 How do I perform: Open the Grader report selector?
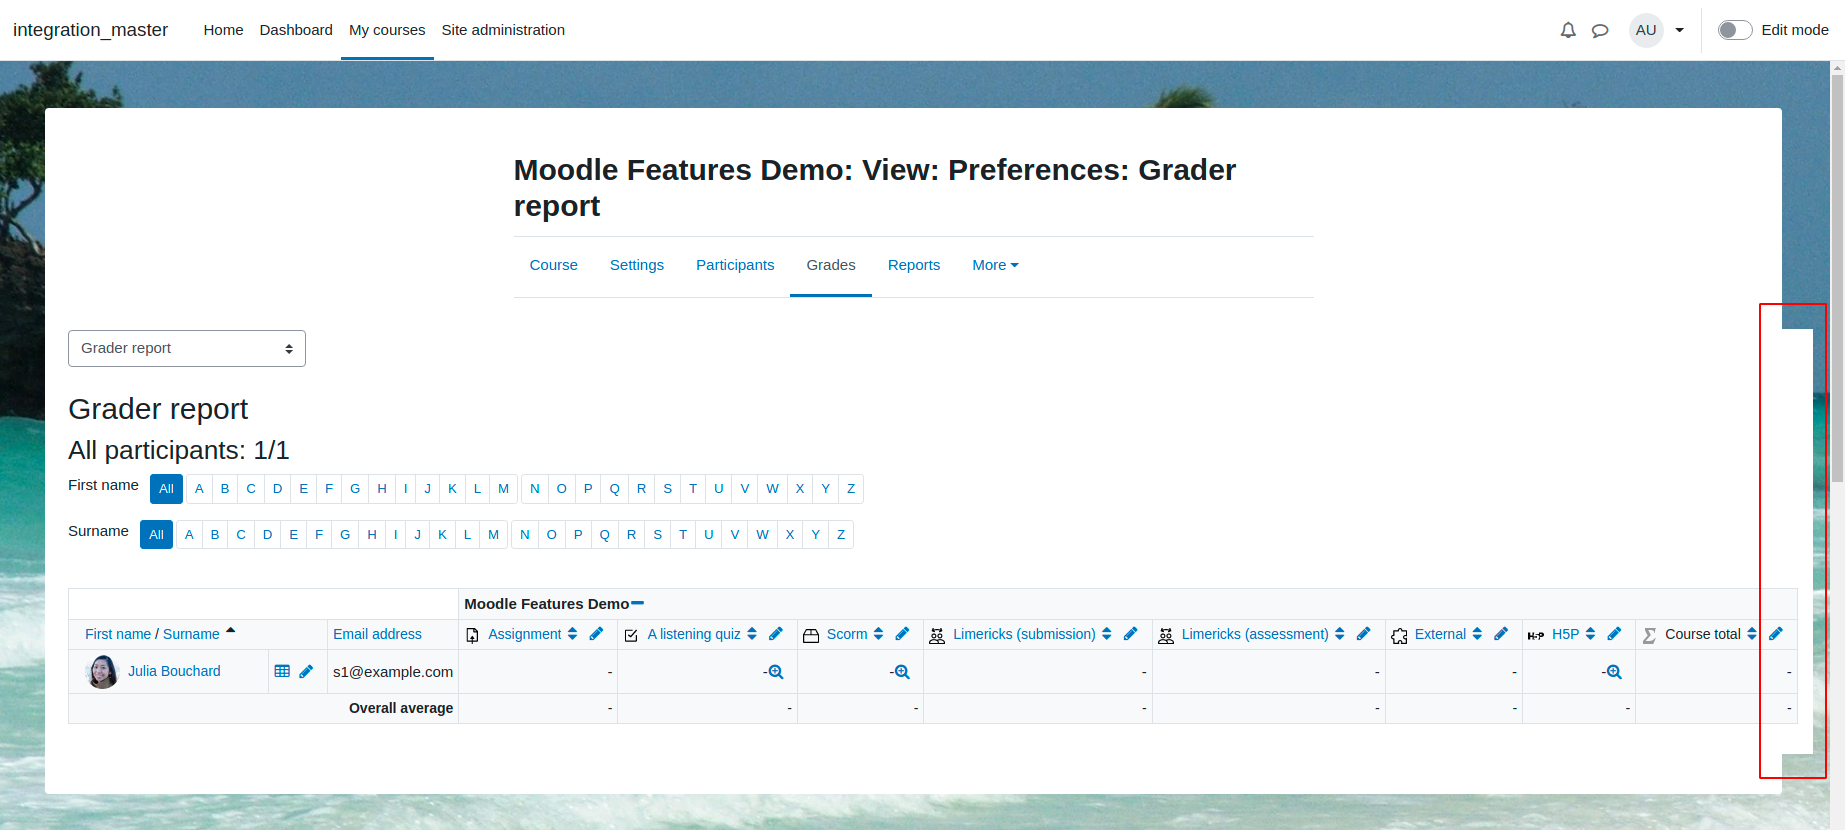(x=187, y=348)
